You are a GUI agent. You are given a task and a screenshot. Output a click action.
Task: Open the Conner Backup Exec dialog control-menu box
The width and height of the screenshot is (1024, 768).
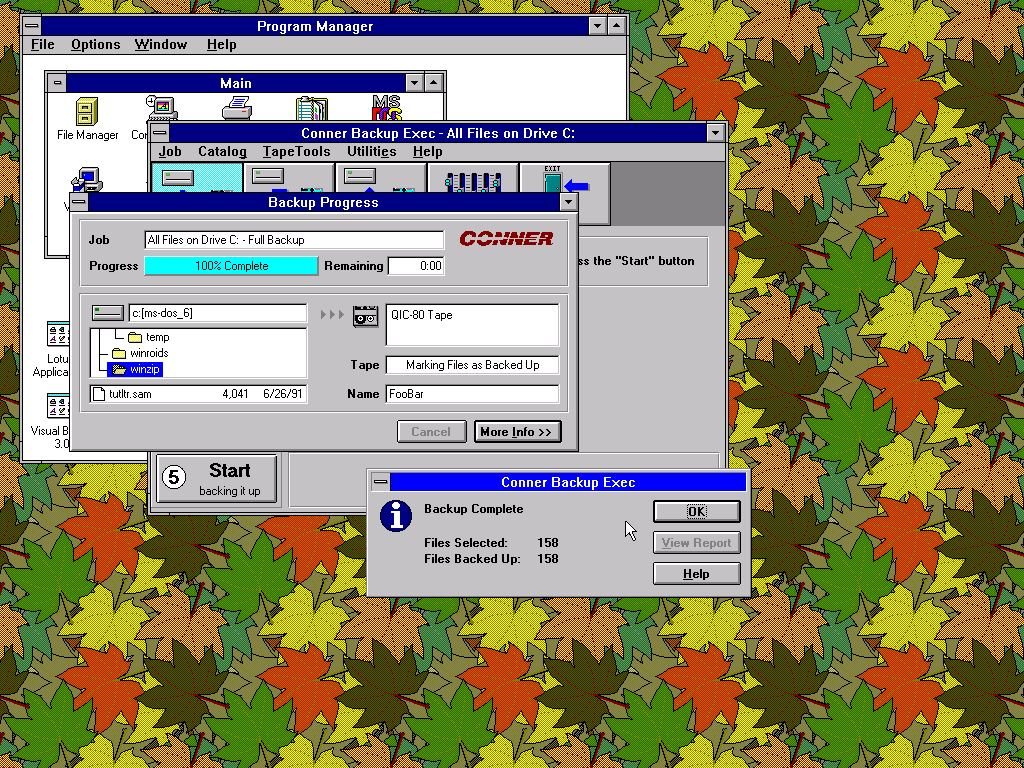click(x=380, y=482)
